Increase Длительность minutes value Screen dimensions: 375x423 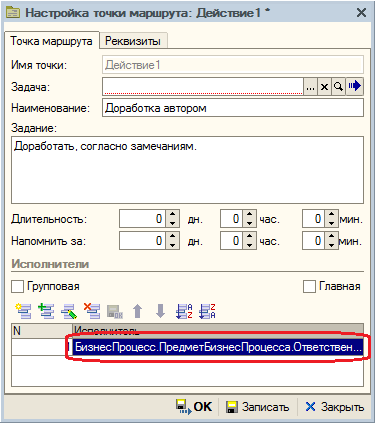point(331,214)
